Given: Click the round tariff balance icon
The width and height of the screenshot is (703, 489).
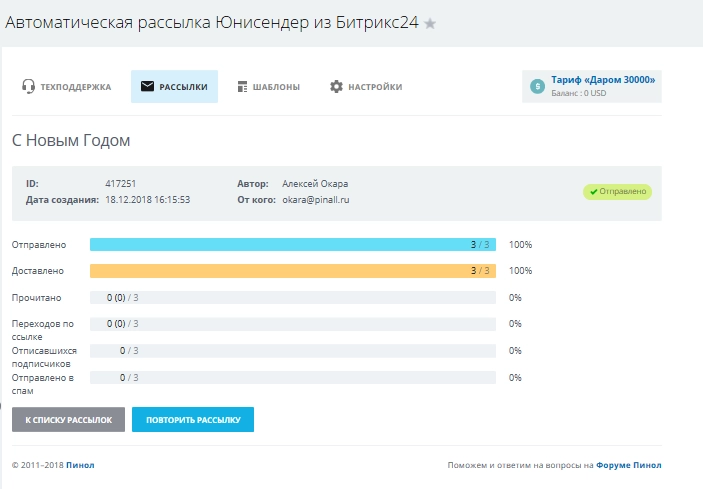Looking at the screenshot, I should 538,86.
